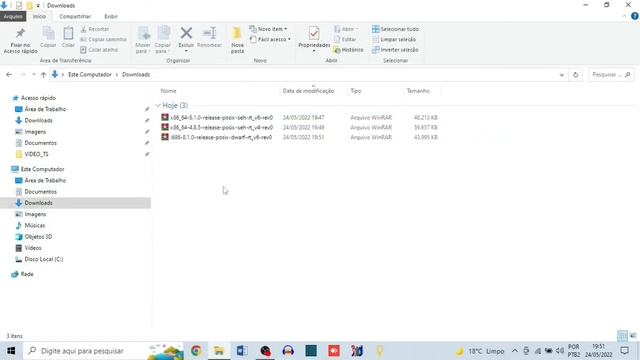Select Rede in navigation pane
Image resolution: width=640 pixels, height=360 pixels.
tap(27, 274)
